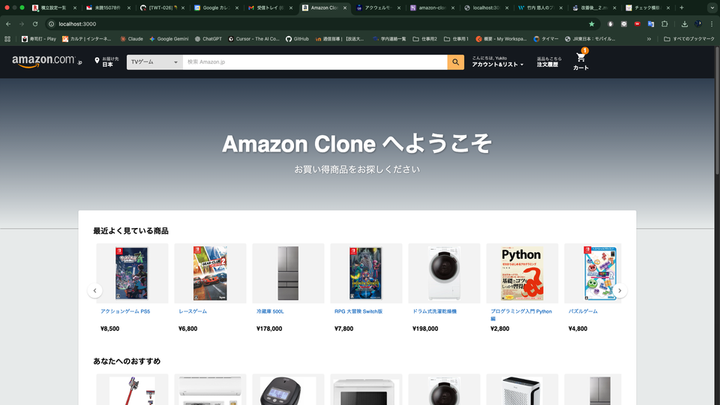Click the page vertical scrollbar
This screenshot has width=720, height=405.
[716, 225]
